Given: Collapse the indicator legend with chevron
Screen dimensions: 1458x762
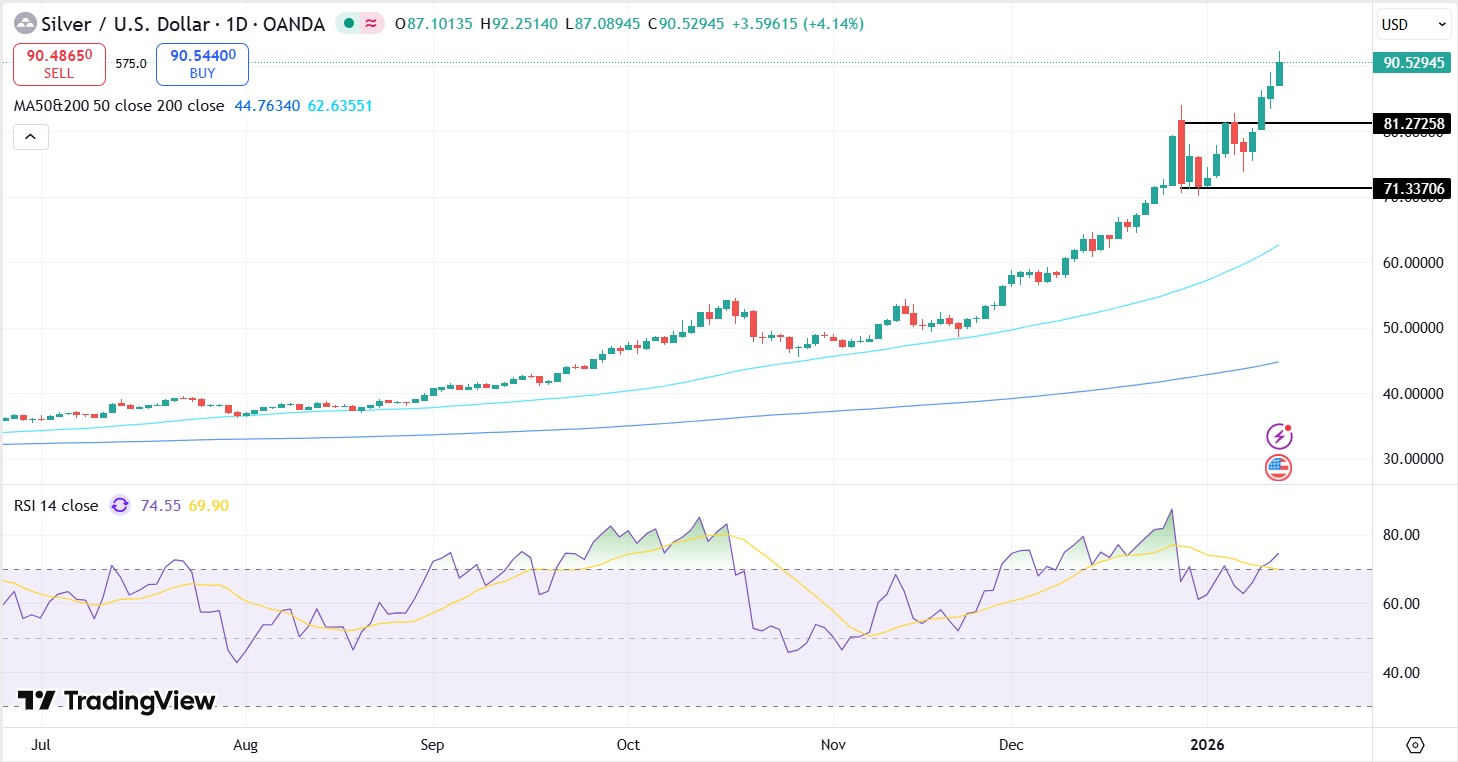Looking at the screenshot, I should (30, 137).
